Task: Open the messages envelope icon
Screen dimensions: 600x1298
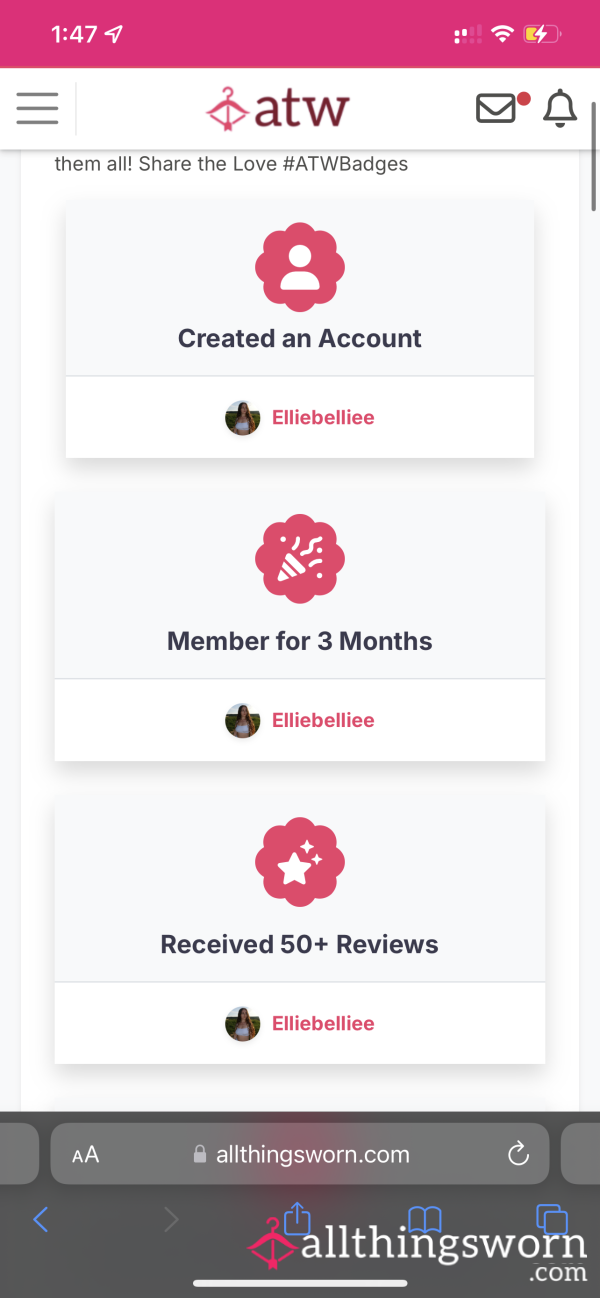Action: (498, 108)
